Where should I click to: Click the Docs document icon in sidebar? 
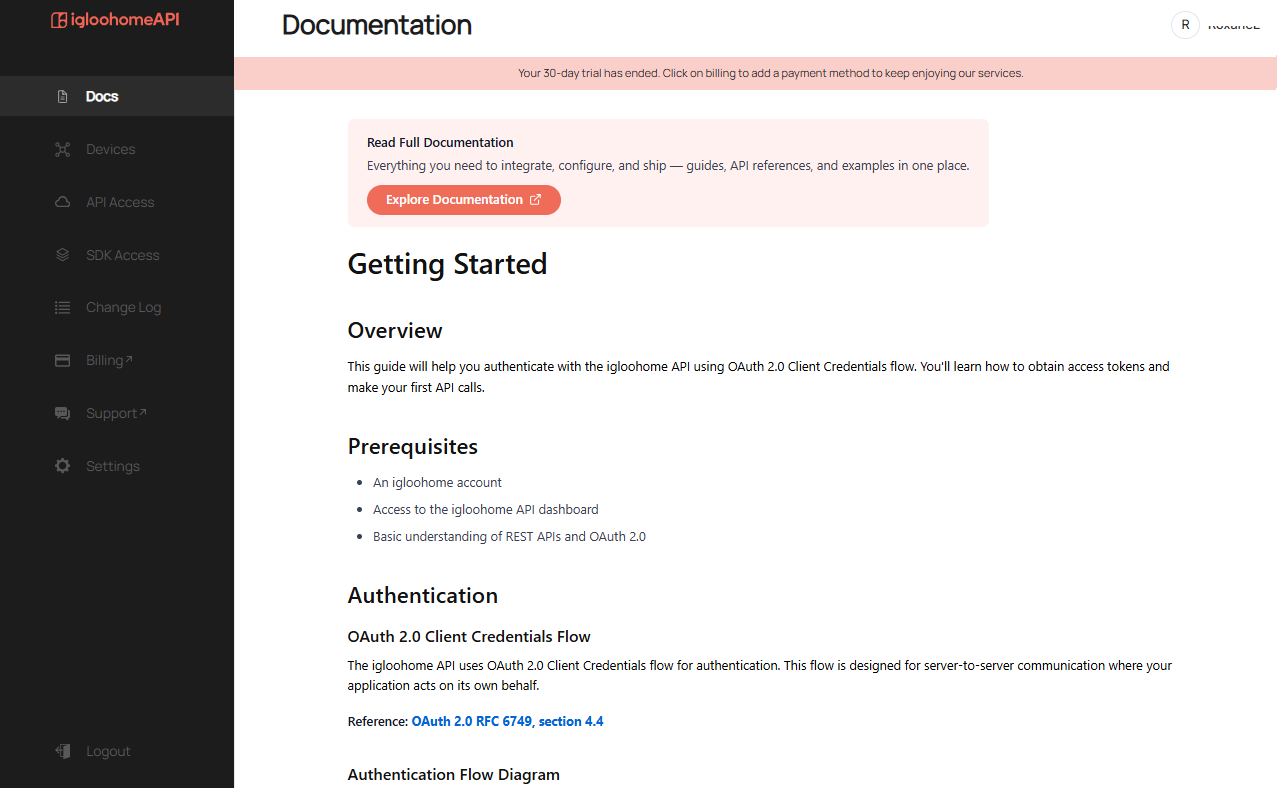click(x=63, y=97)
